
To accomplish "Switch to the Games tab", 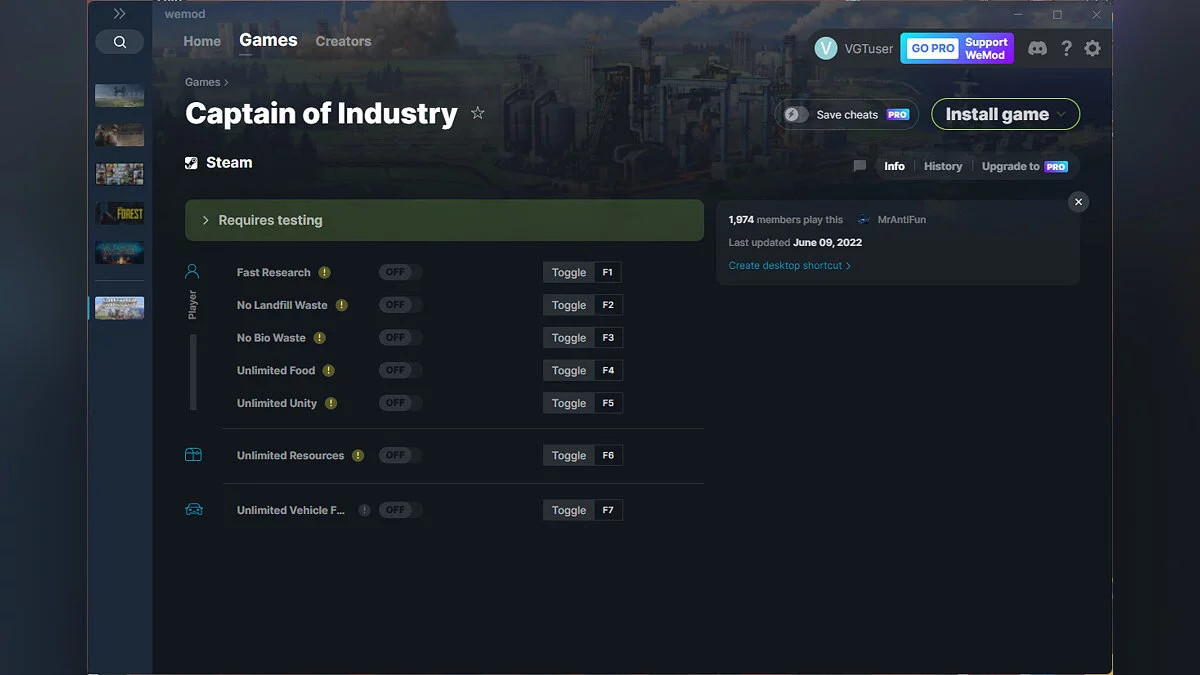I will point(268,40).
